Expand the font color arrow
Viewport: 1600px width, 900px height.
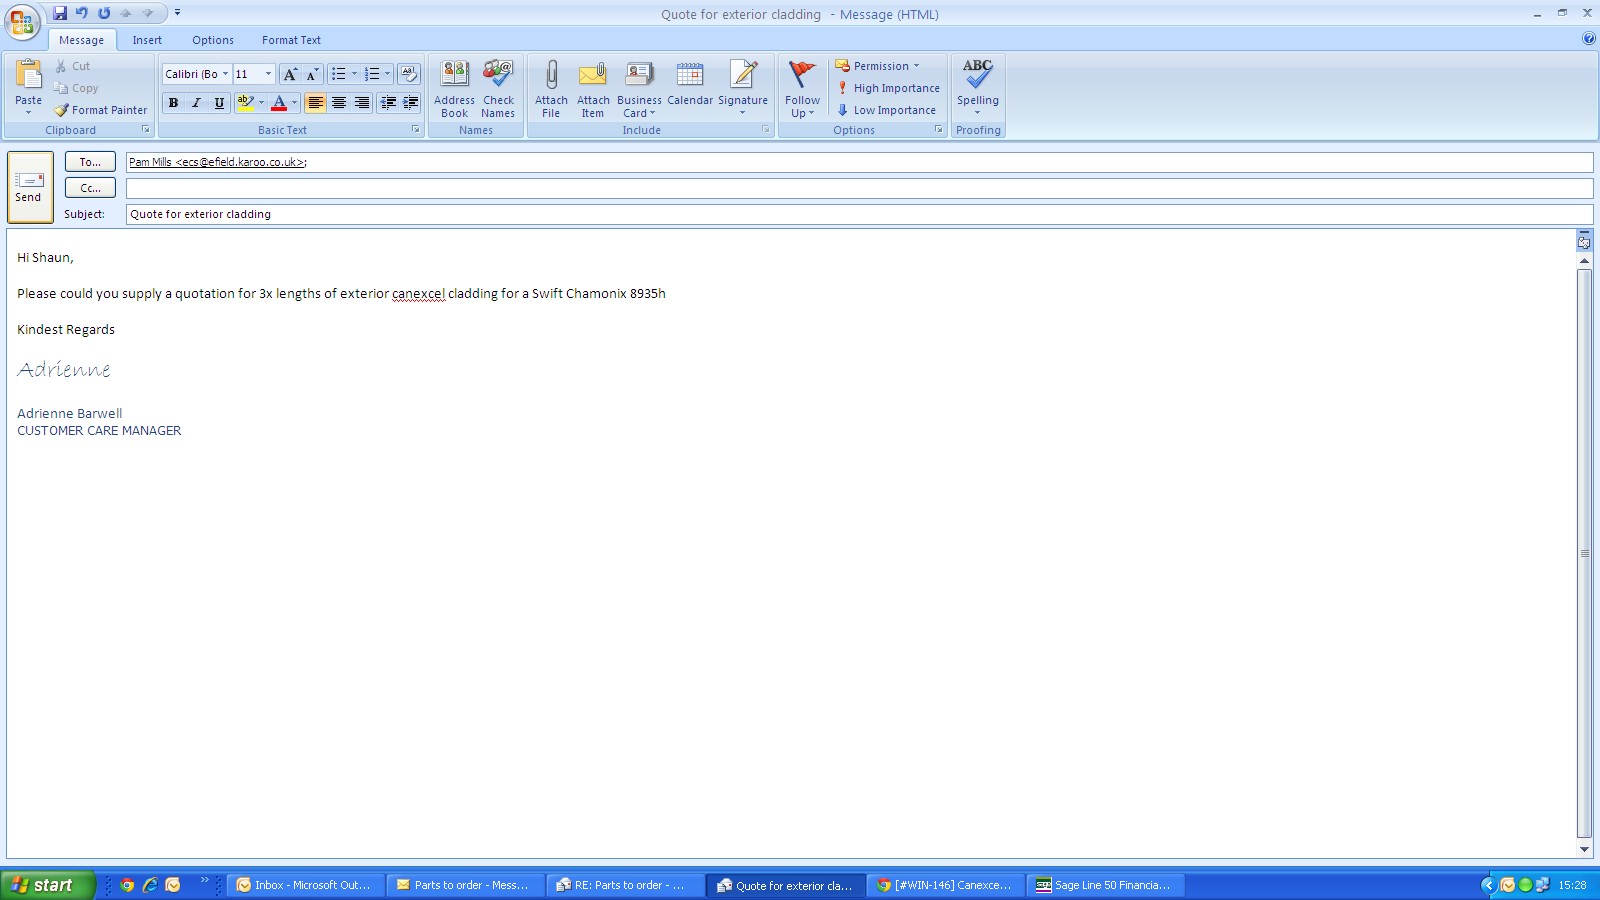pos(295,103)
